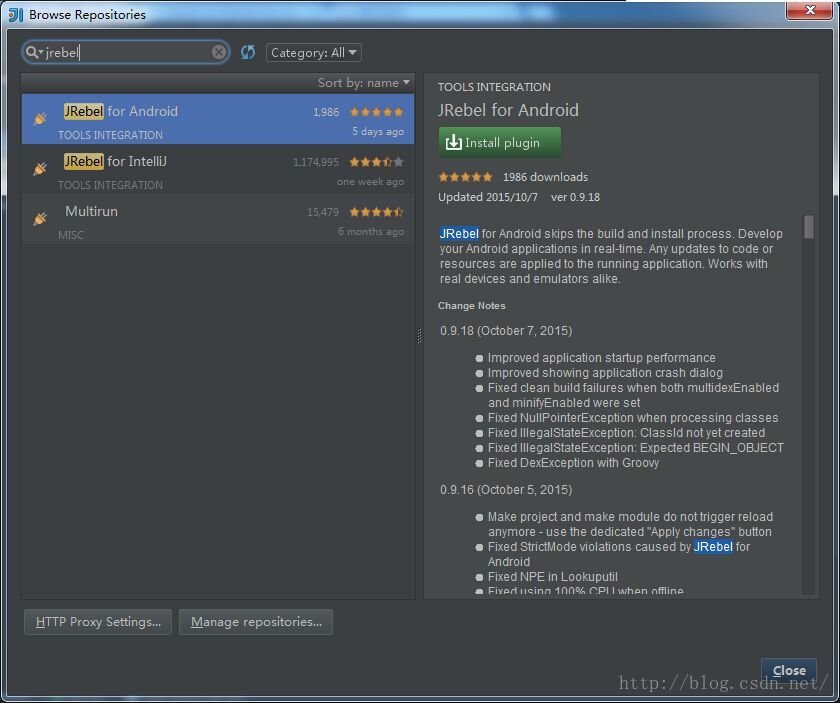
Task: Click the description panel scrollbar thumb
Action: (808, 227)
